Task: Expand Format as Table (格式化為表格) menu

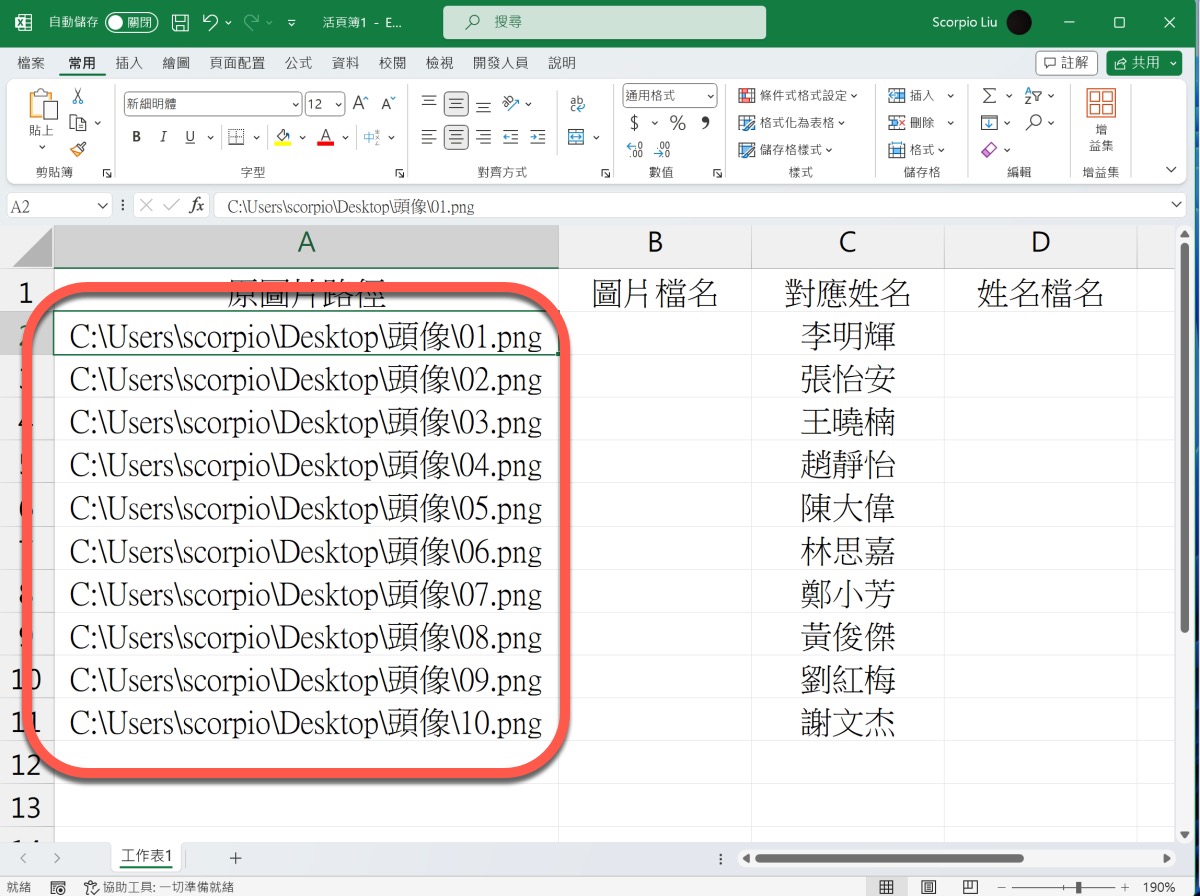Action: click(x=792, y=123)
